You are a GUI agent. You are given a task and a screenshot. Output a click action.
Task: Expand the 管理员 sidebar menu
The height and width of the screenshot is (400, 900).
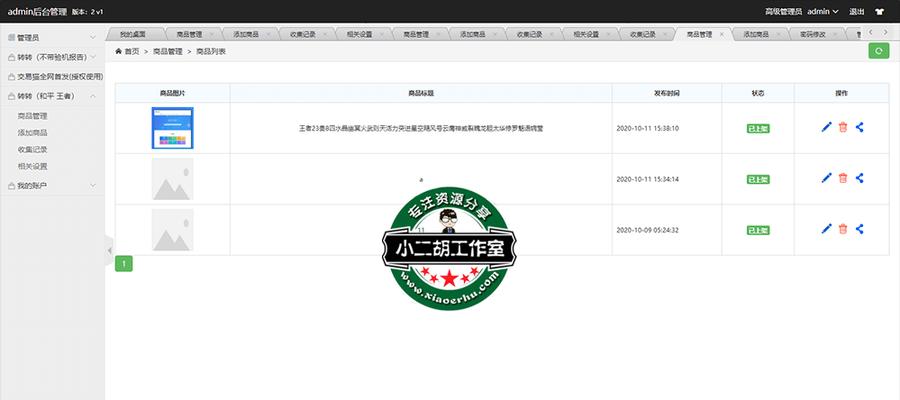(52, 37)
